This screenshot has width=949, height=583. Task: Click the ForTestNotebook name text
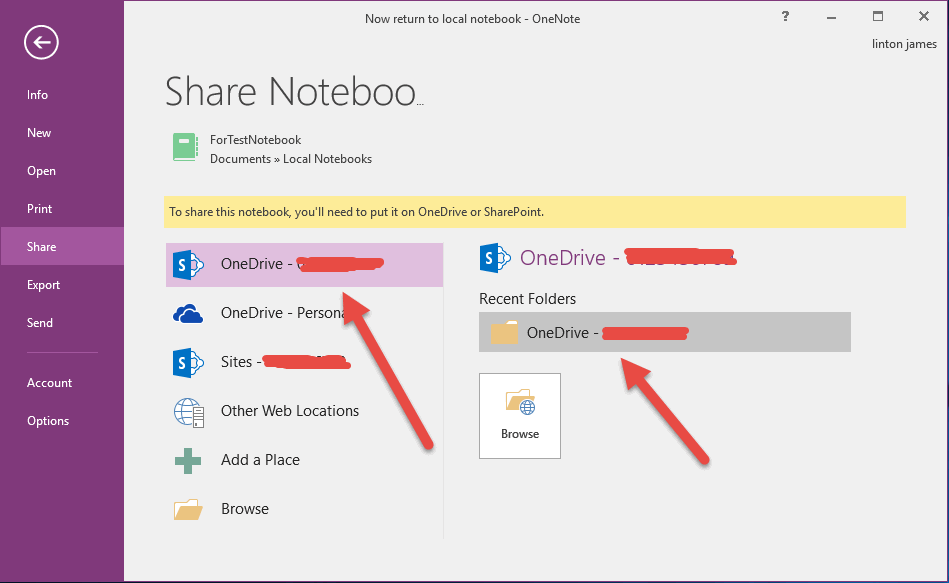[255, 140]
